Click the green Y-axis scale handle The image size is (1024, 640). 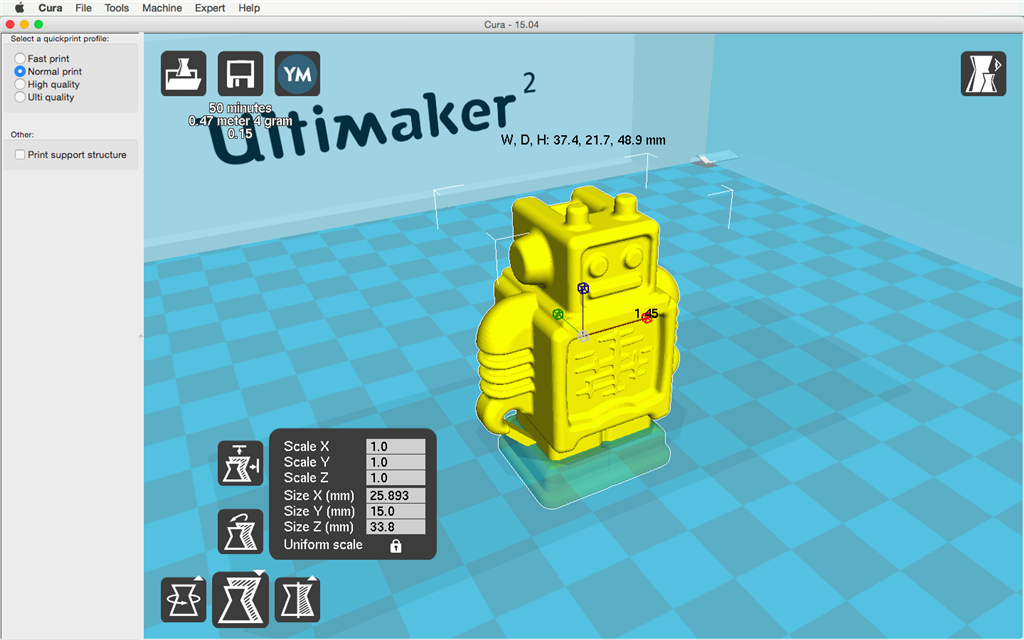pos(558,315)
